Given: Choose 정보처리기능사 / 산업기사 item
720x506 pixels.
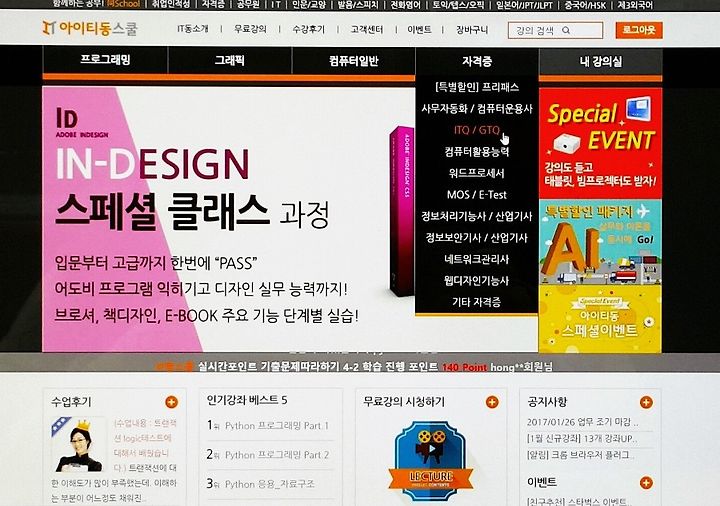Looking at the screenshot, I should click(x=477, y=216).
